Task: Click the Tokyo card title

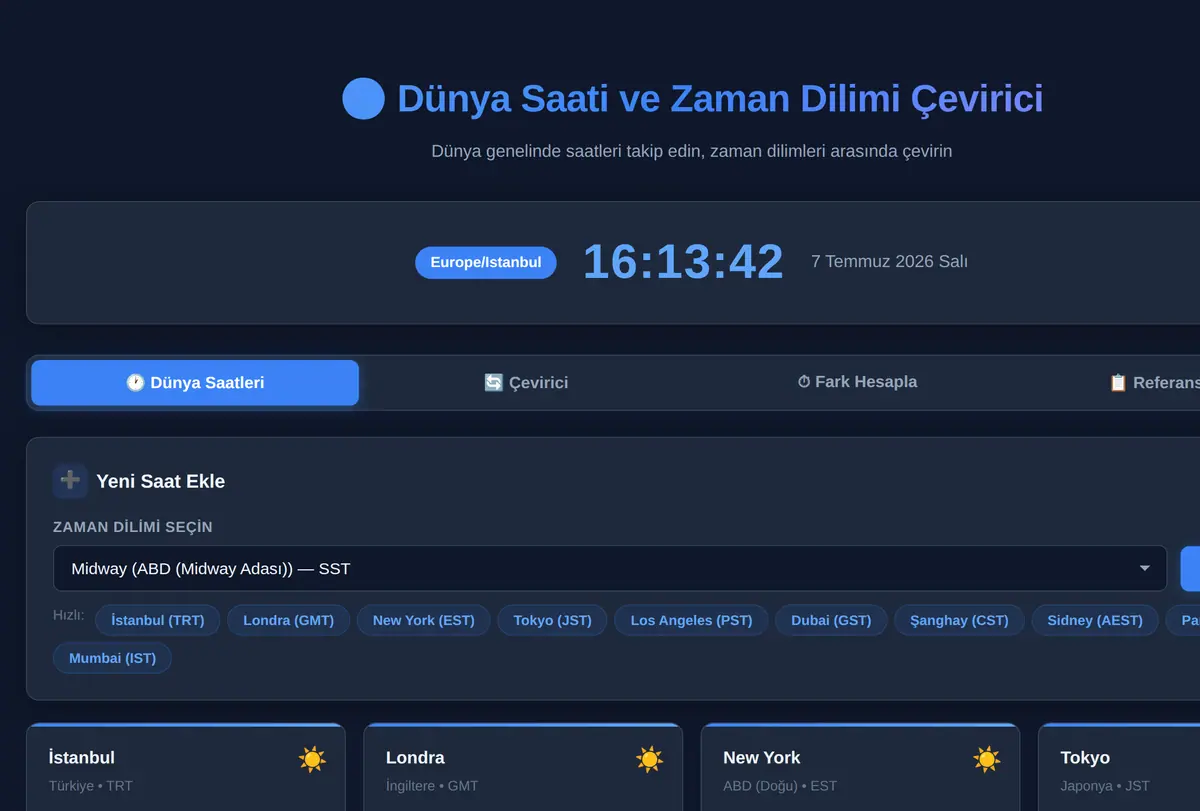Action: click(1085, 758)
